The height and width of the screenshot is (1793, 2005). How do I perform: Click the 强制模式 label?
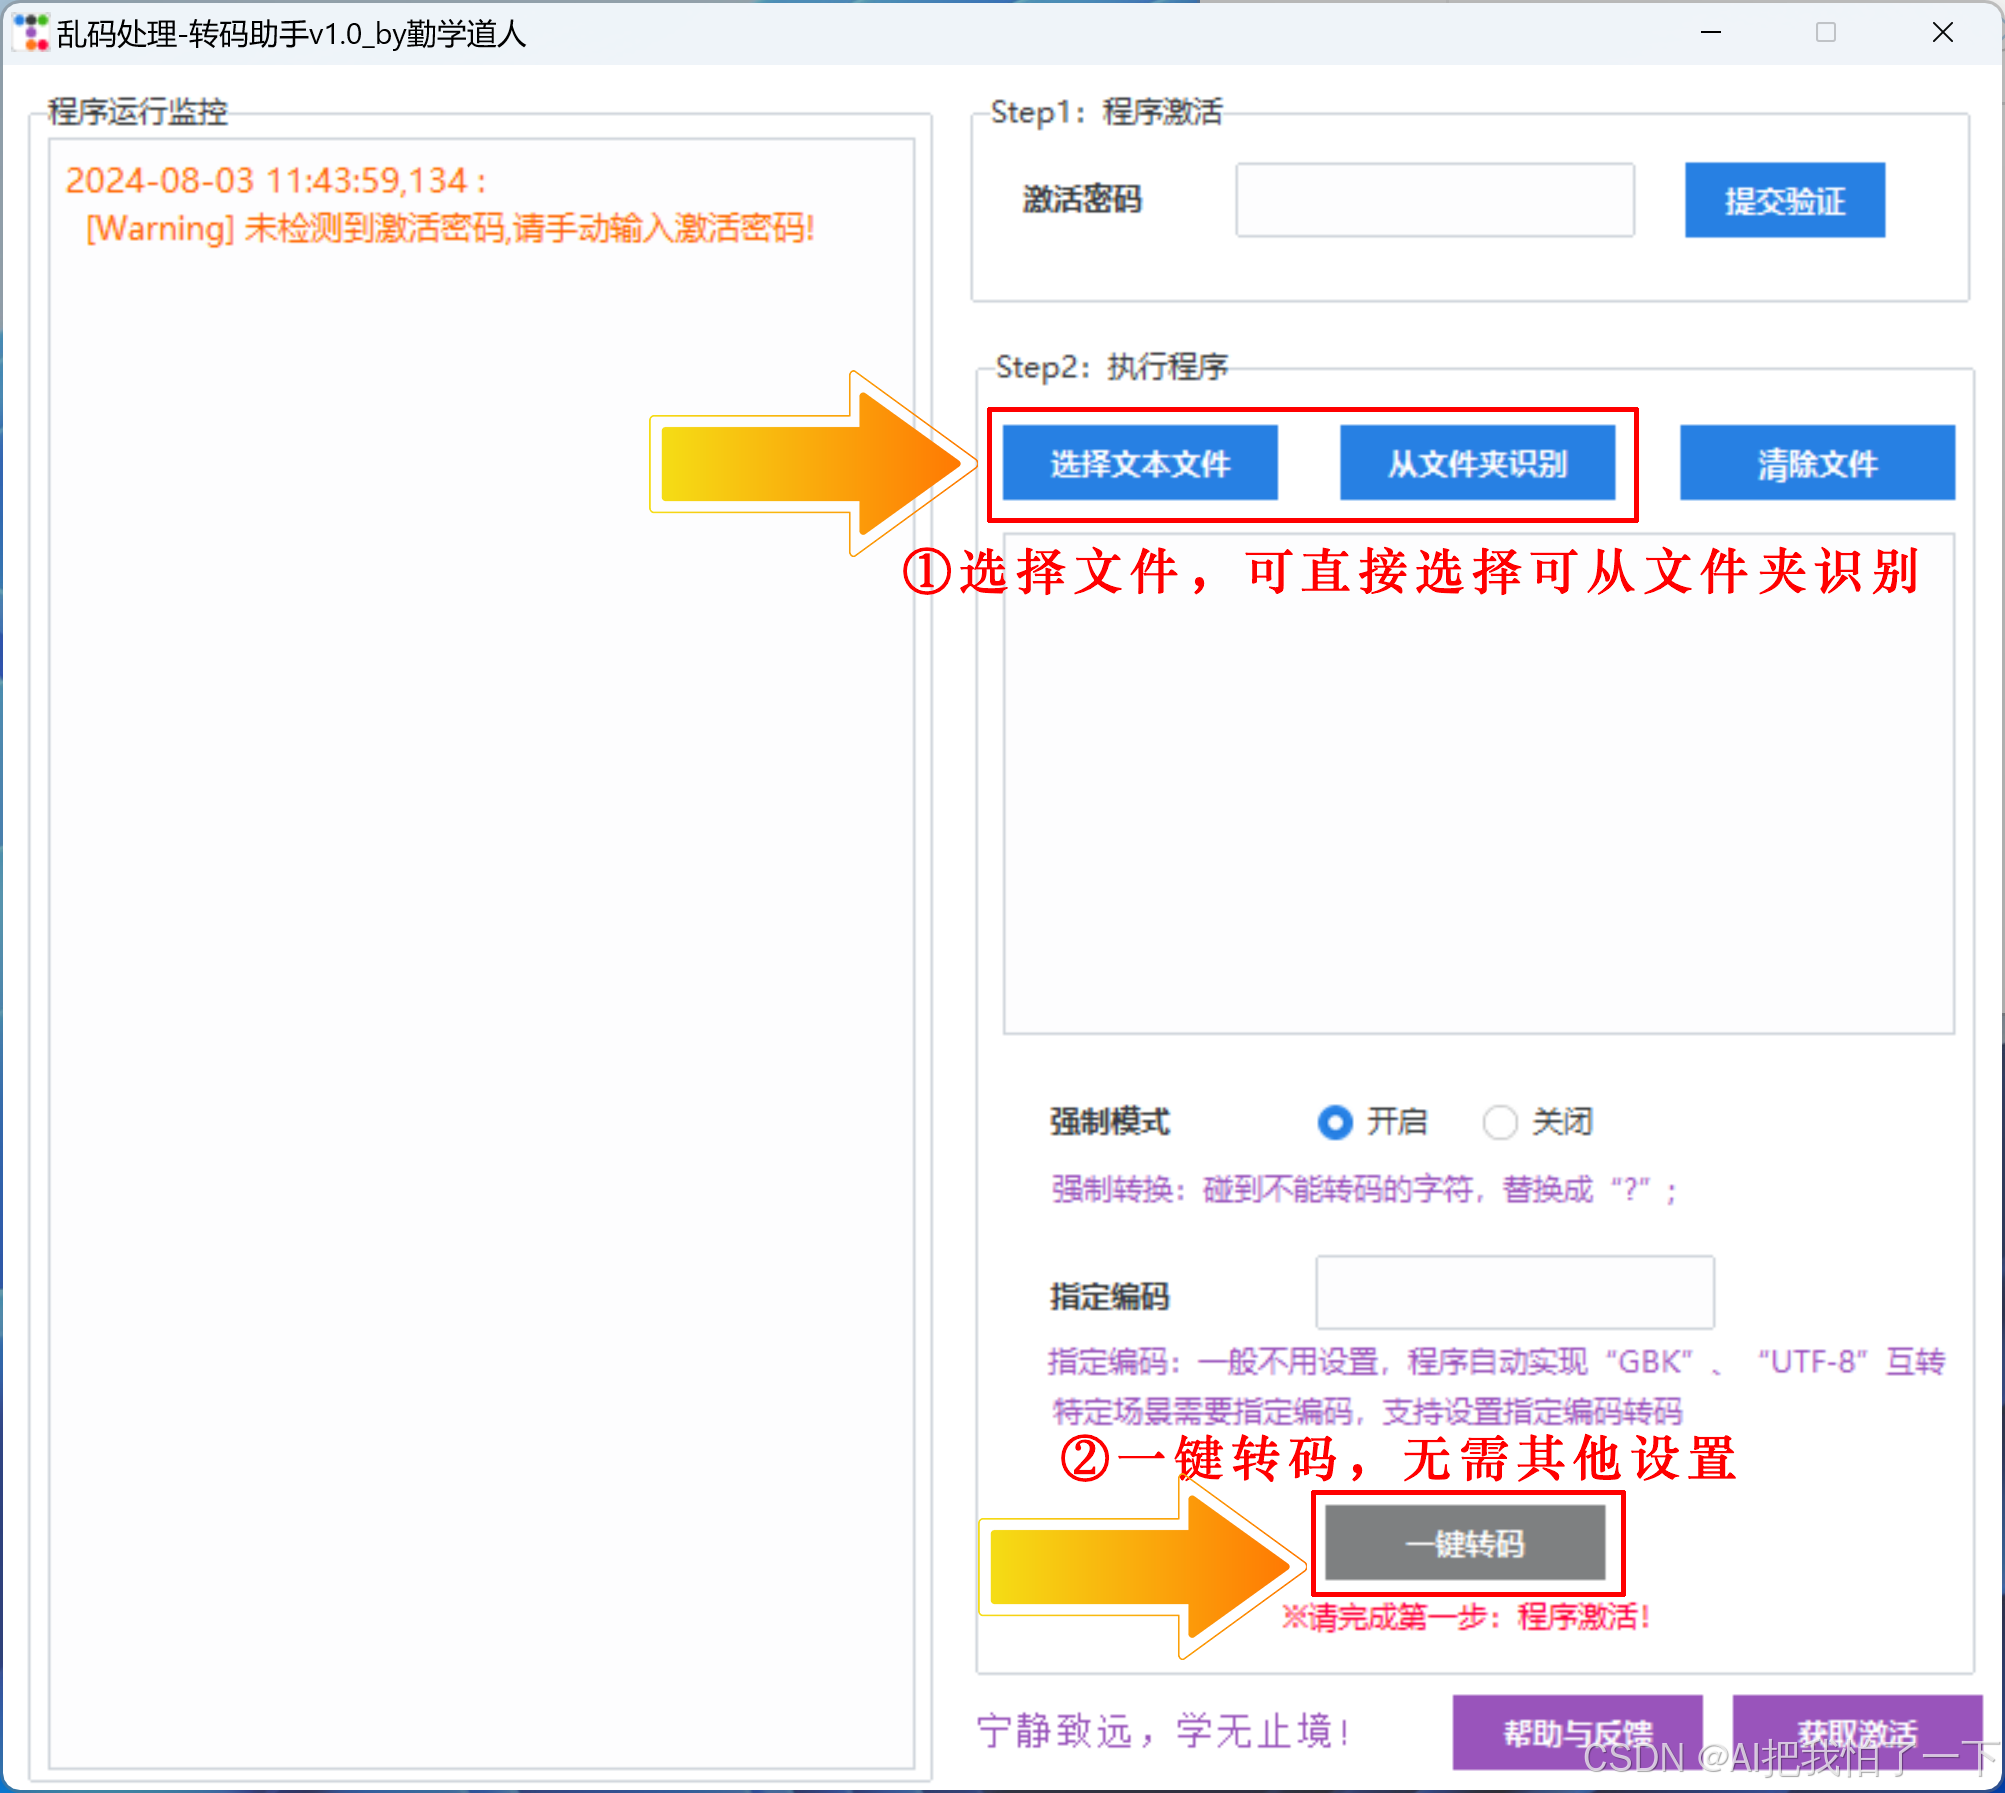[x=1109, y=1122]
